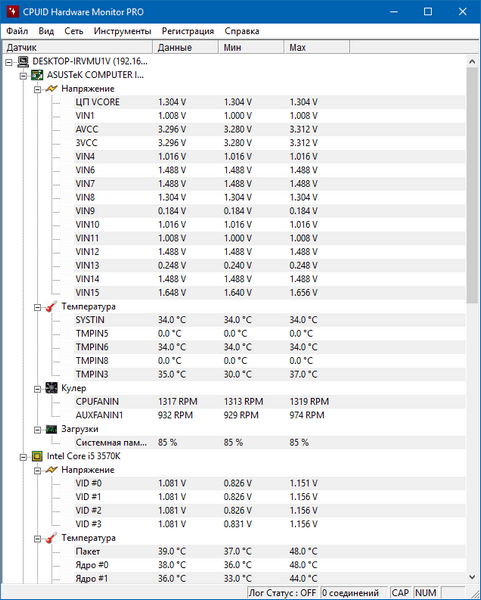The image size is (481, 600).
Task: Click the Данные column header
Action: point(186,47)
